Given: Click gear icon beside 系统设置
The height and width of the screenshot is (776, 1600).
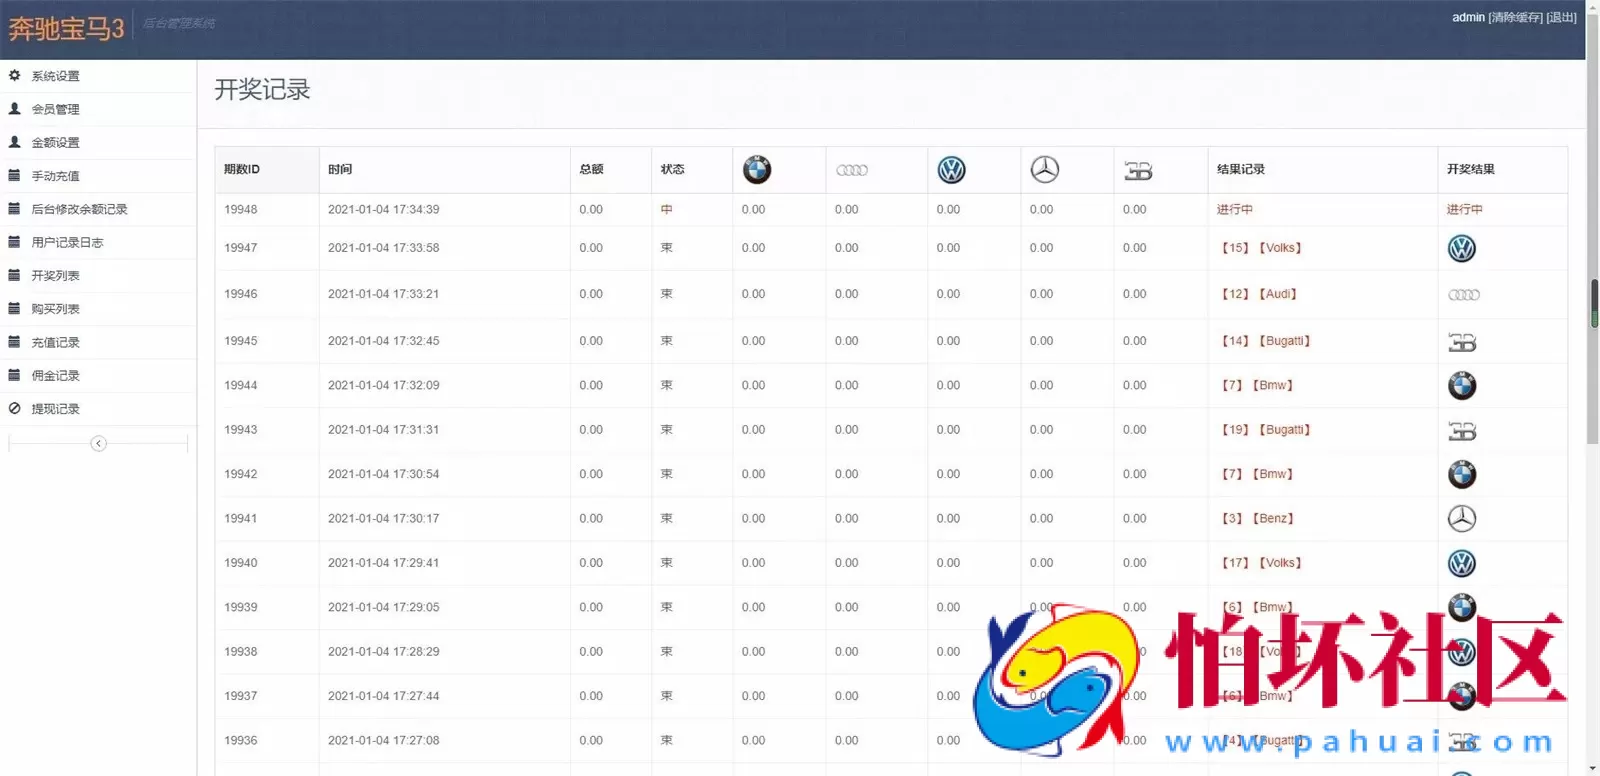Looking at the screenshot, I should pyautogui.click(x=15, y=76).
